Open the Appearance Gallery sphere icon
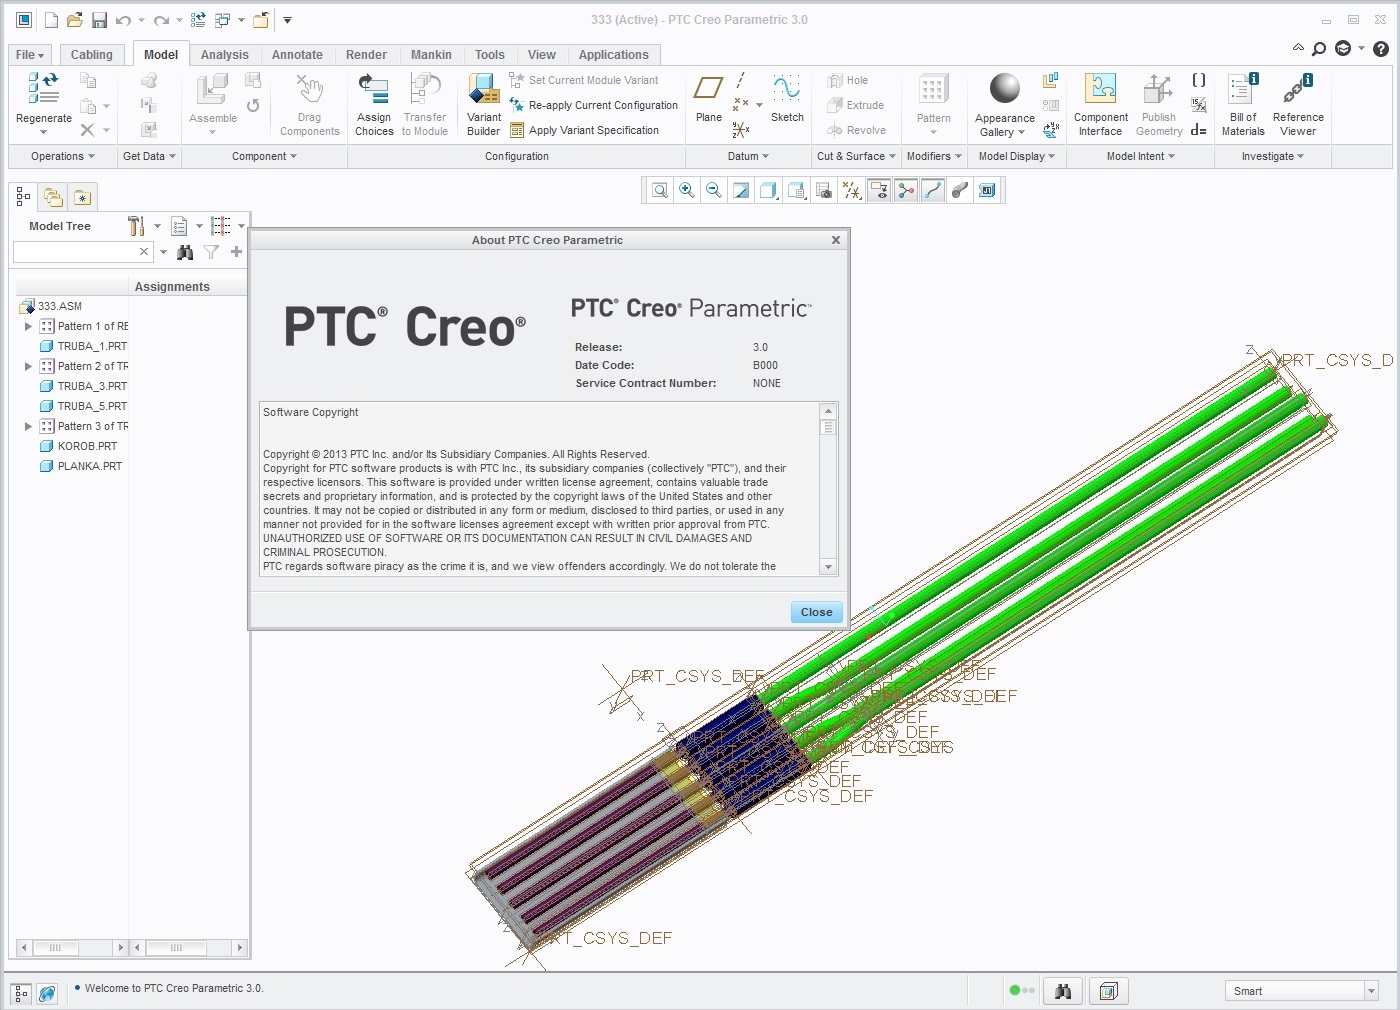Image resolution: width=1400 pixels, height=1010 pixels. pos(1004,89)
